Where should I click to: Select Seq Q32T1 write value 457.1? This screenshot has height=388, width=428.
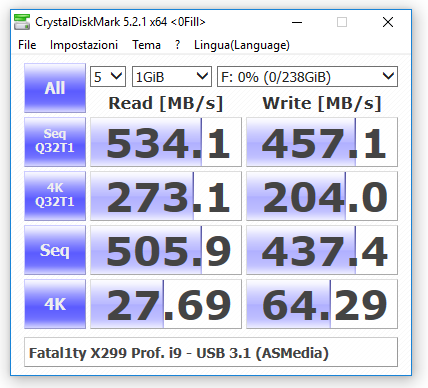tap(322, 142)
